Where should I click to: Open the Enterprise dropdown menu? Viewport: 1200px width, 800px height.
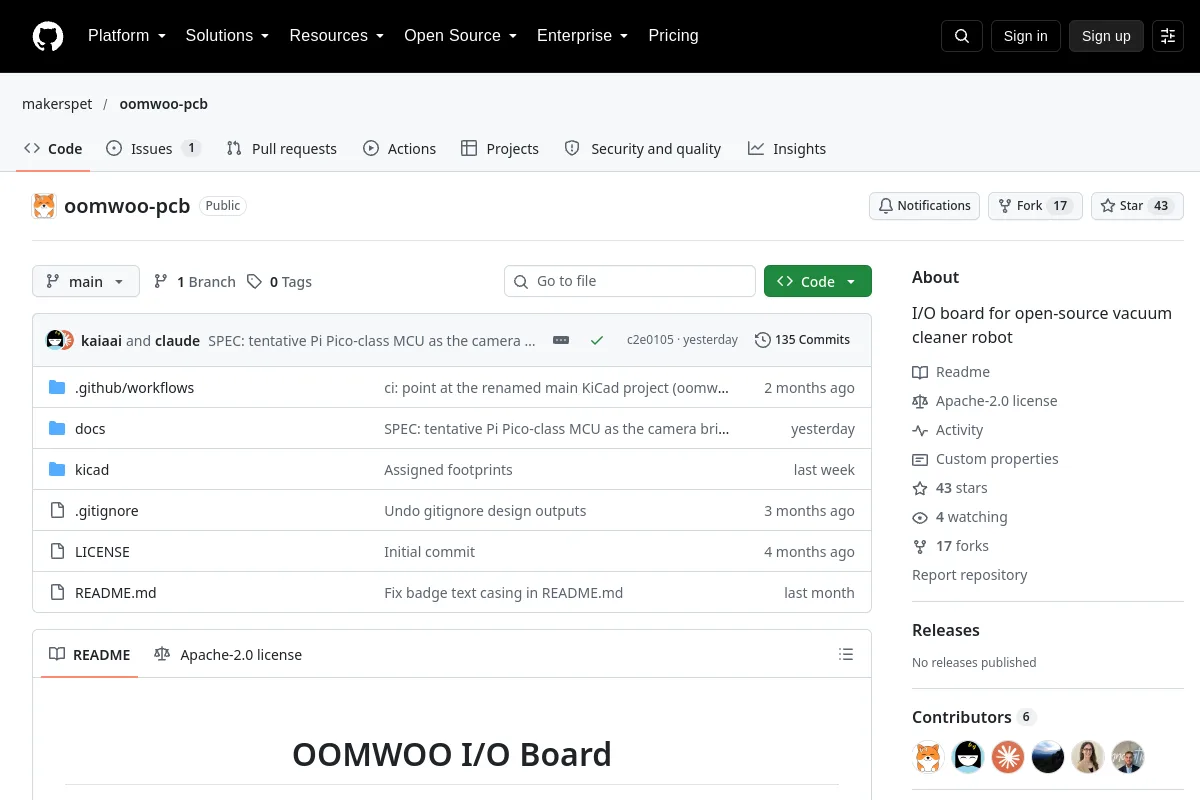click(583, 36)
